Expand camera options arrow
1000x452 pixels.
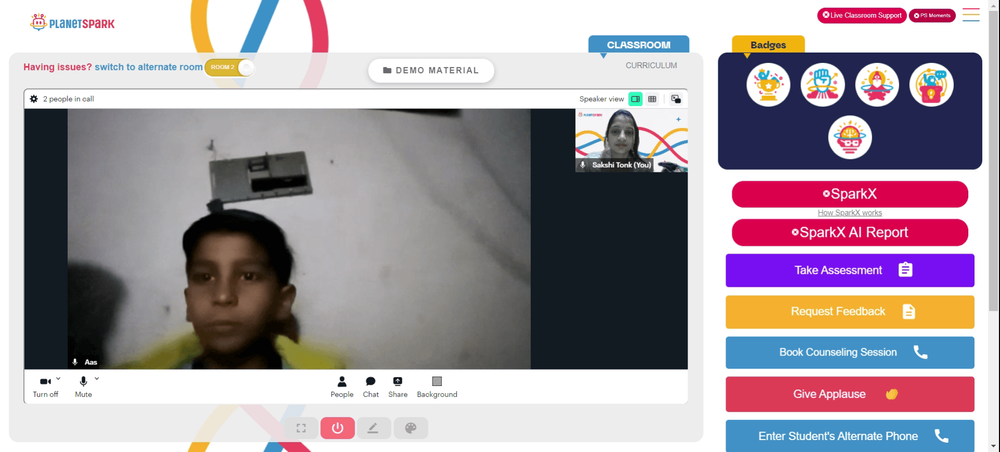click(x=58, y=378)
